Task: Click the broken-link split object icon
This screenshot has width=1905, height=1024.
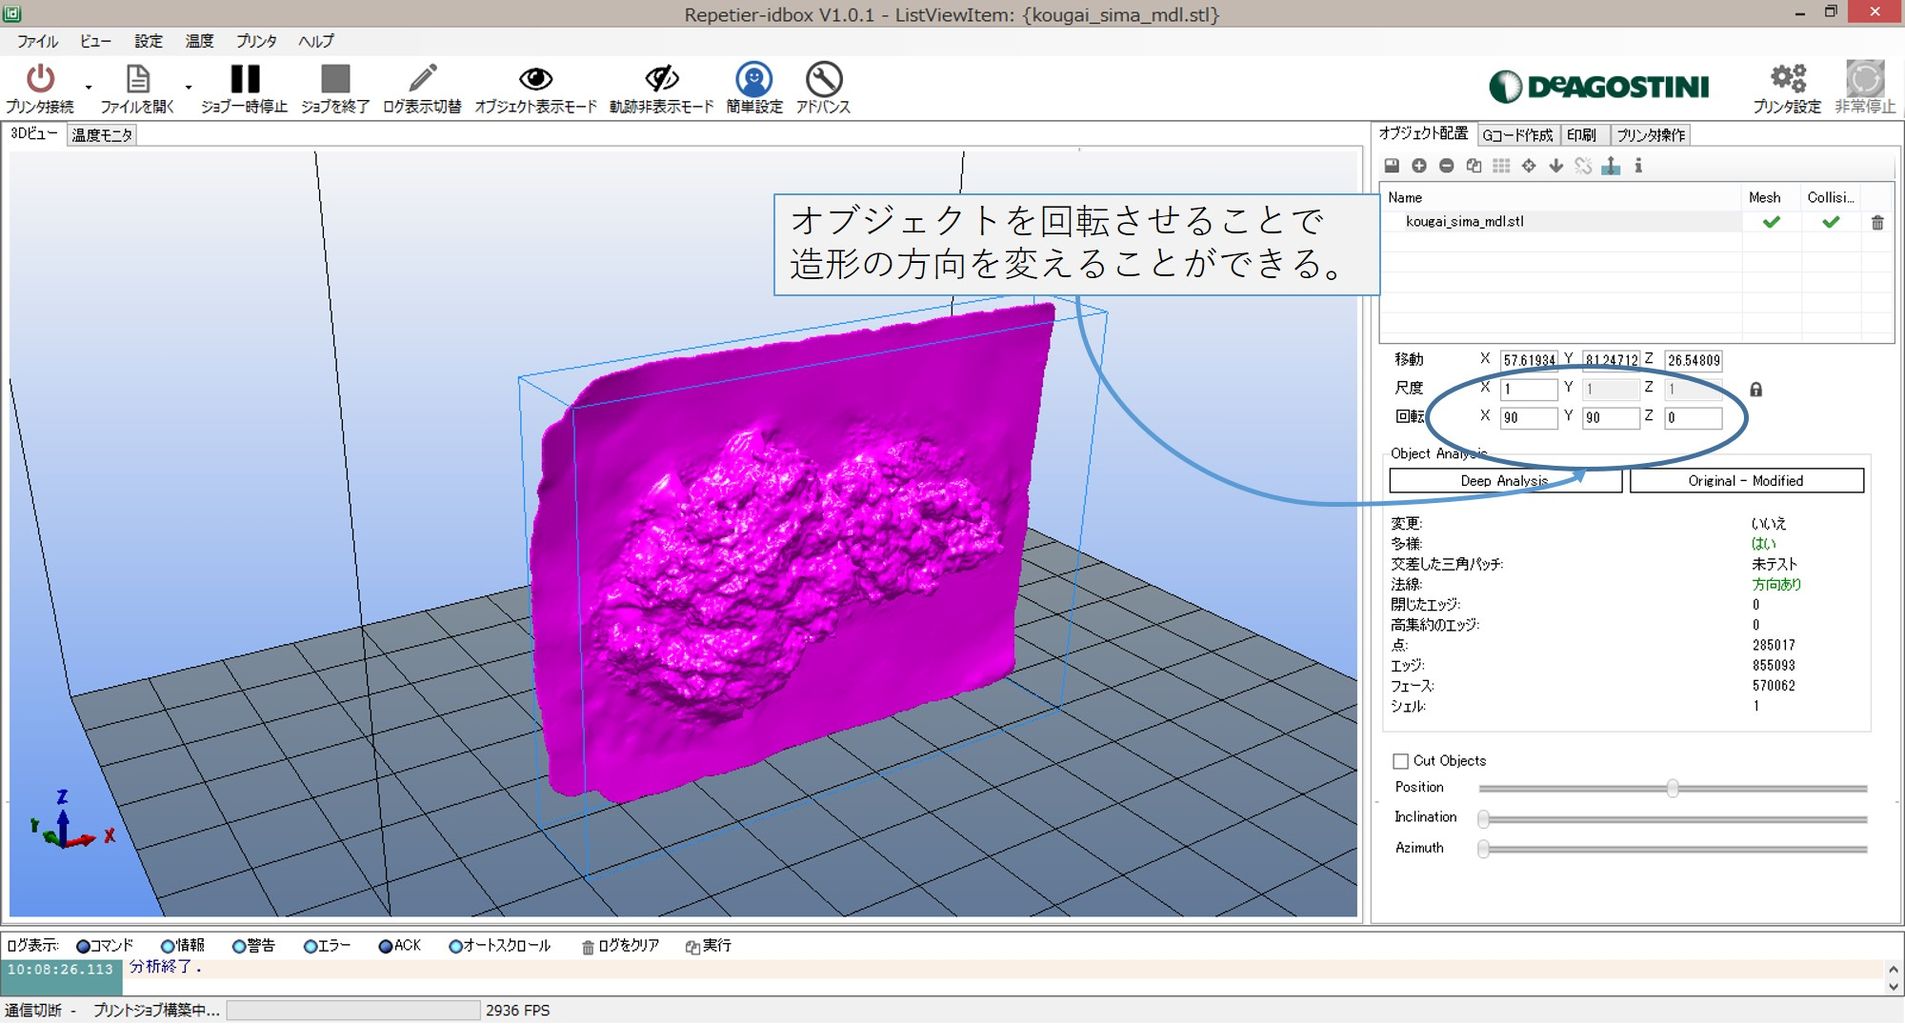Action: pos(1583,166)
